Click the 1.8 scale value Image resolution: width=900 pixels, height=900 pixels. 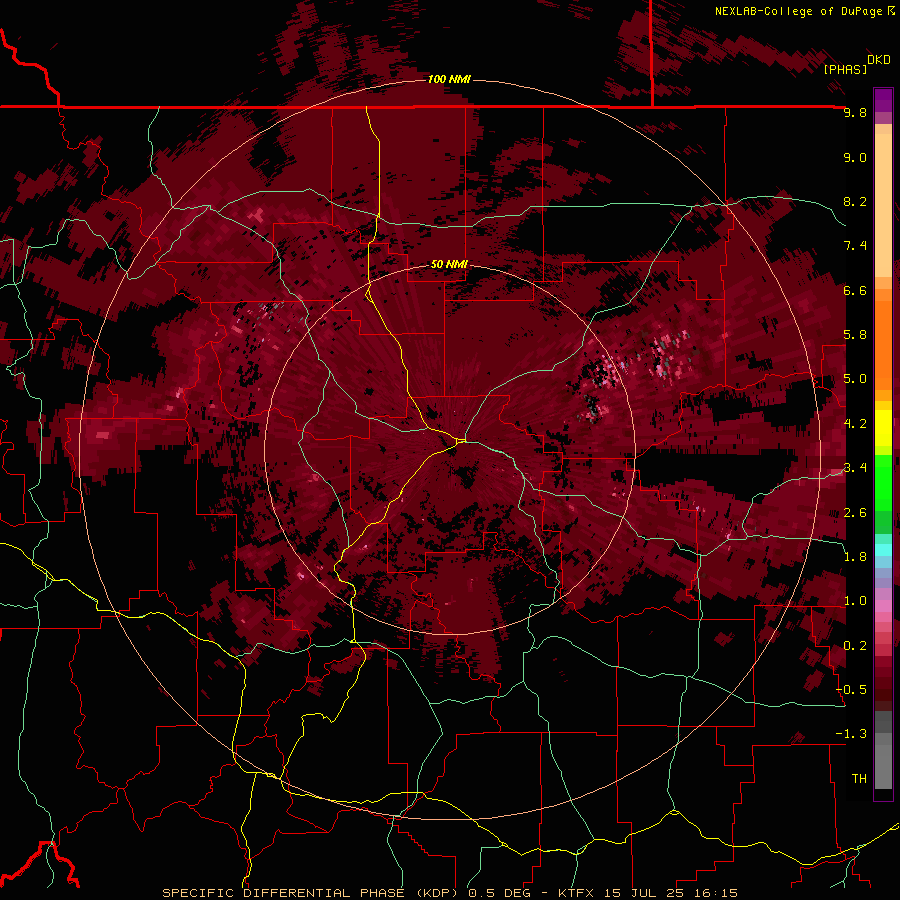pos(855,557)
